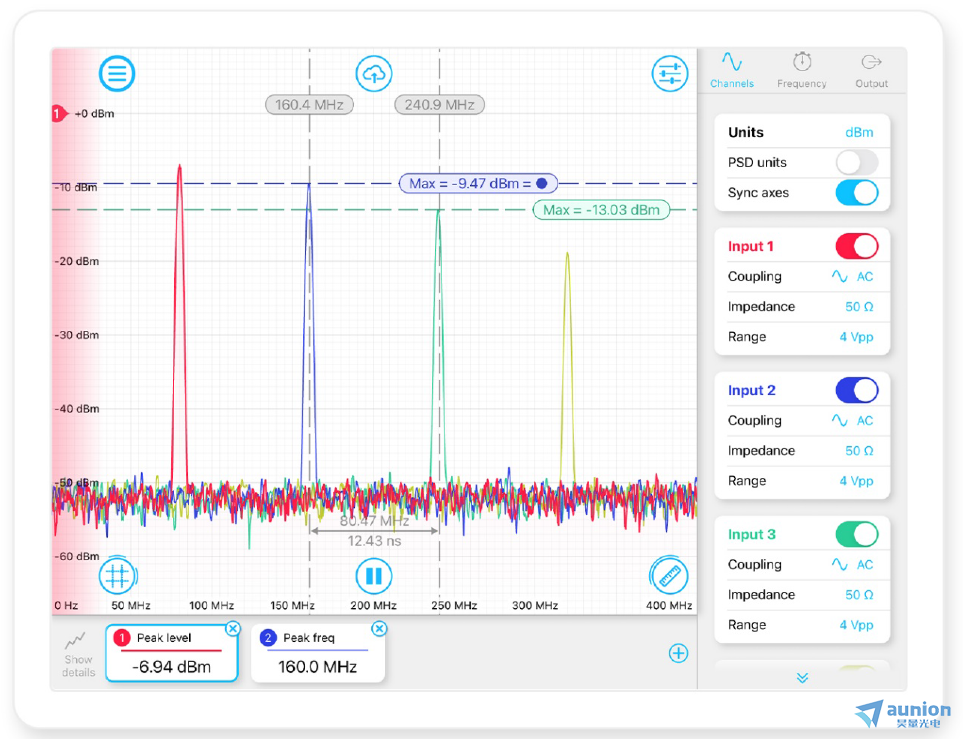Click the 80.47 MHz cursor difference readout

374,522
